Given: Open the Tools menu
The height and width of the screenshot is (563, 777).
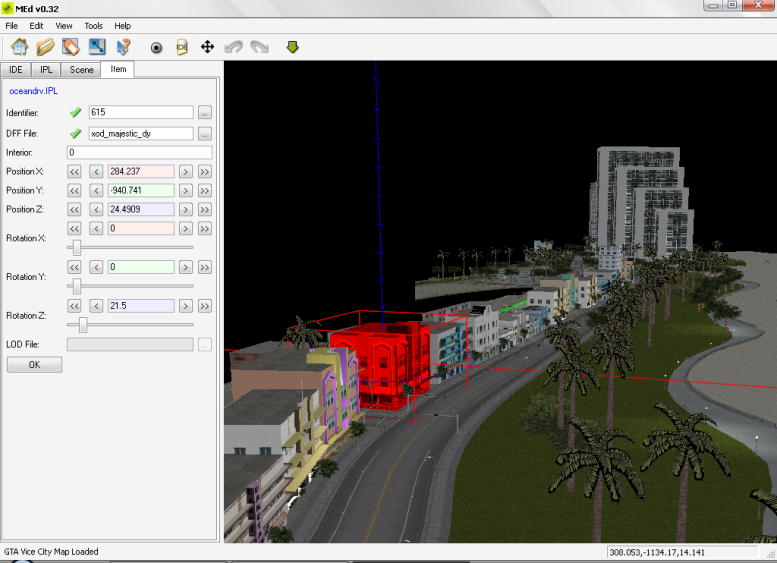Looking at the screenshot, I should tap(93, 25).
